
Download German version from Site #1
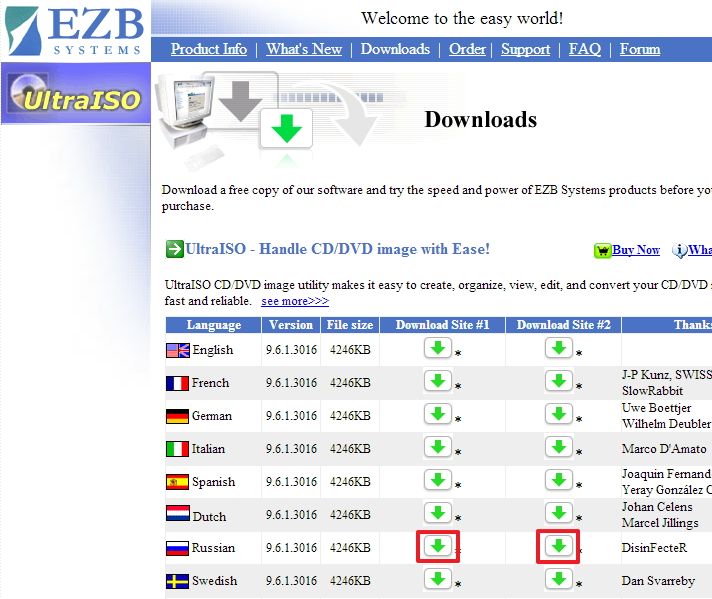(437, 414)
